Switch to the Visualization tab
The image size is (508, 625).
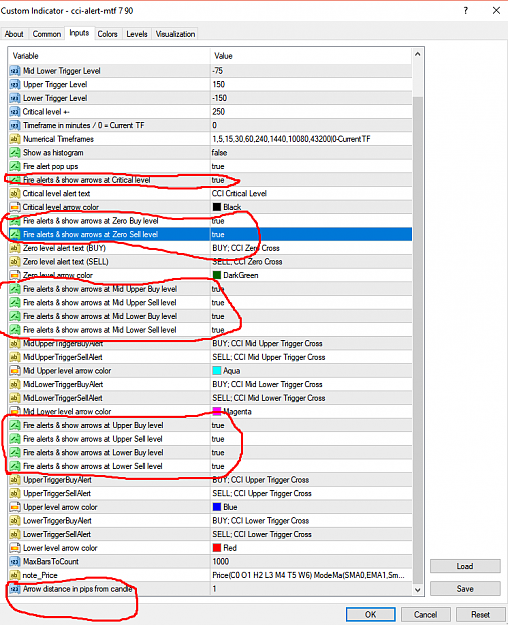tap(175, 34)
